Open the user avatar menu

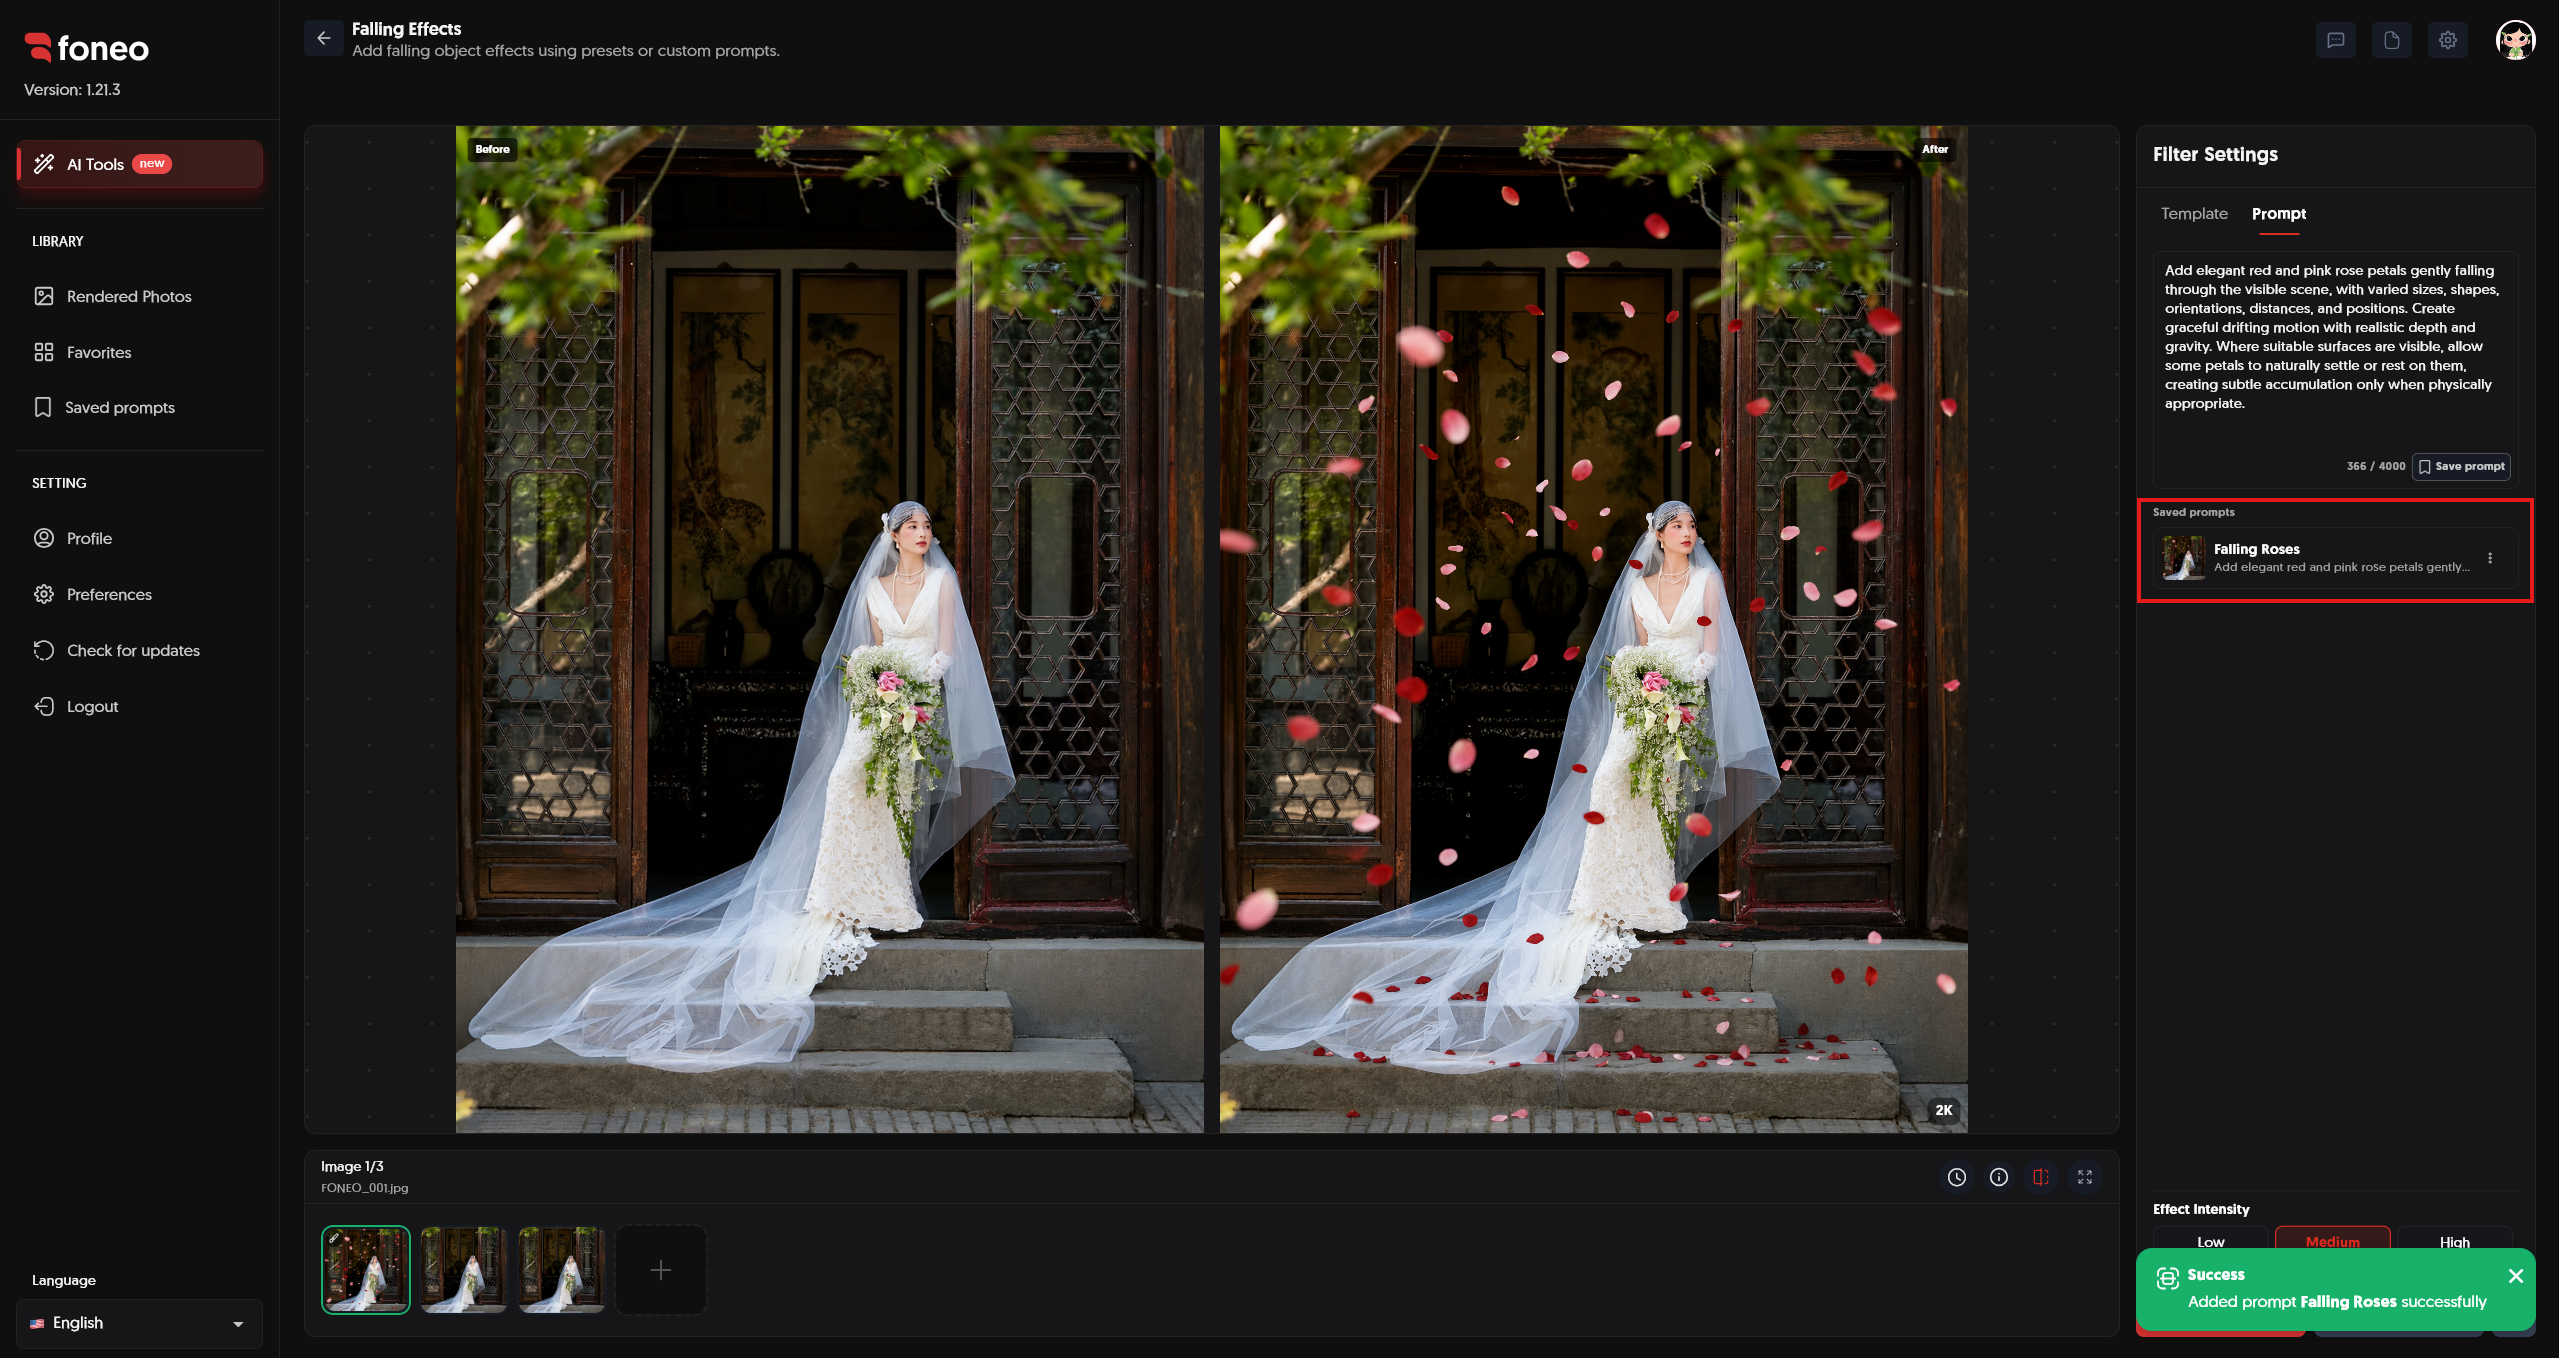click(x=2515, y=40)
